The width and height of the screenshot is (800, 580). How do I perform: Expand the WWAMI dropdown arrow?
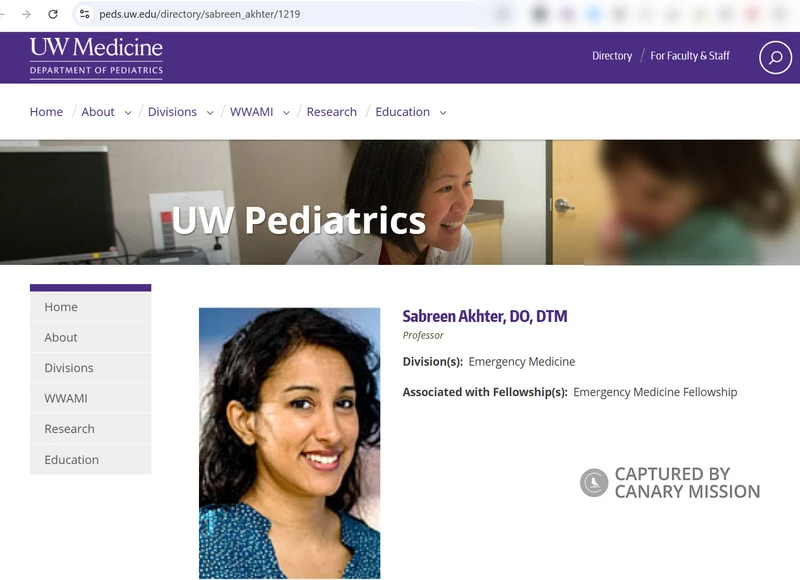click(286, 113)
